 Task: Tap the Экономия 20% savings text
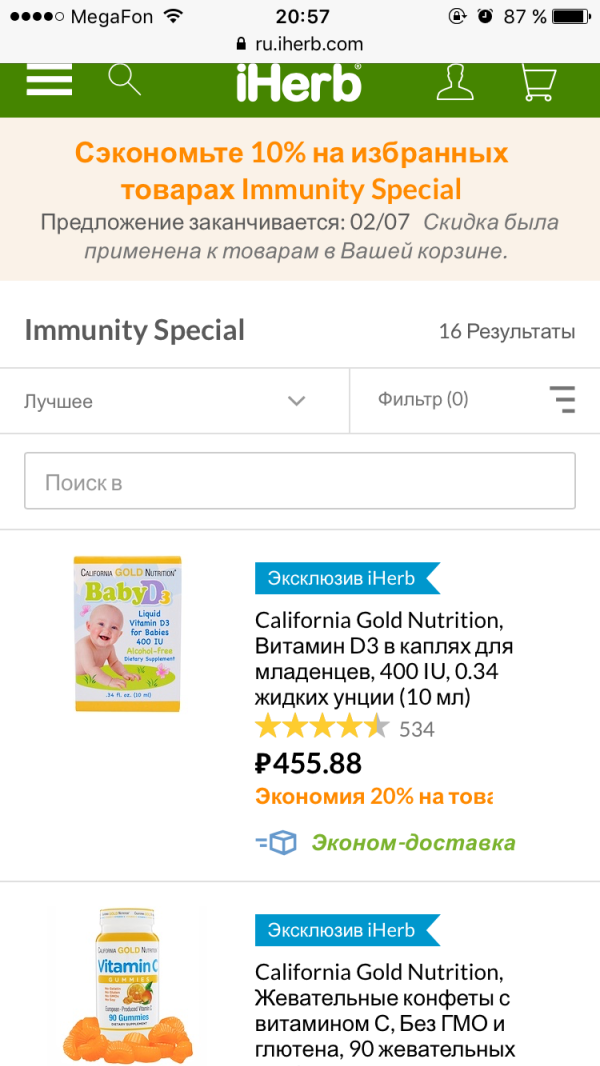coord(374,797)
